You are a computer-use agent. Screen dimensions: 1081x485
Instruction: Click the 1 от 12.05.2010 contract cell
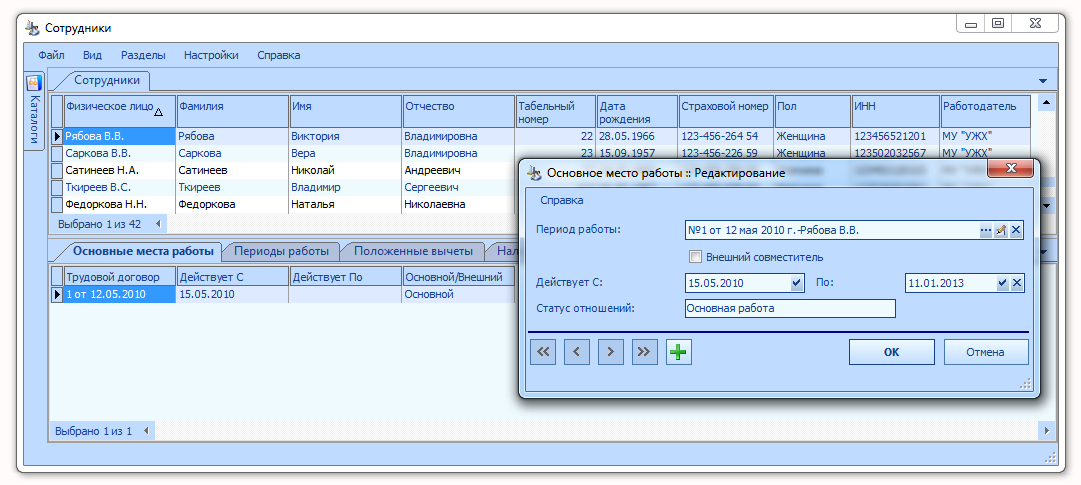tap(120, 294)
